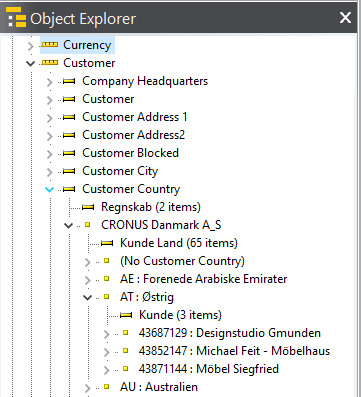The image size is (361, 397).
Task: Expand the Currency dimension node
Action: point(31,46)
